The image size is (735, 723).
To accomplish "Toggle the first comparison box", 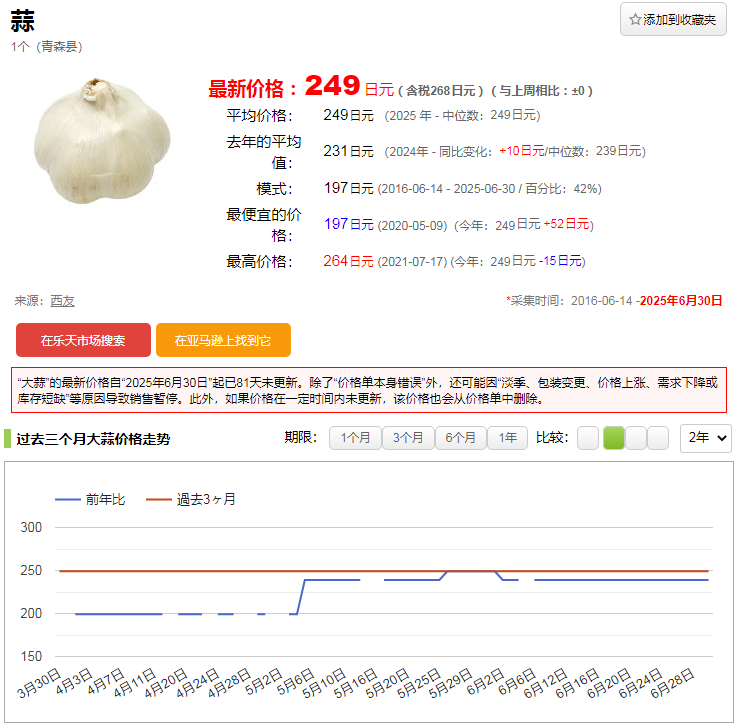I will click(588, 438).
